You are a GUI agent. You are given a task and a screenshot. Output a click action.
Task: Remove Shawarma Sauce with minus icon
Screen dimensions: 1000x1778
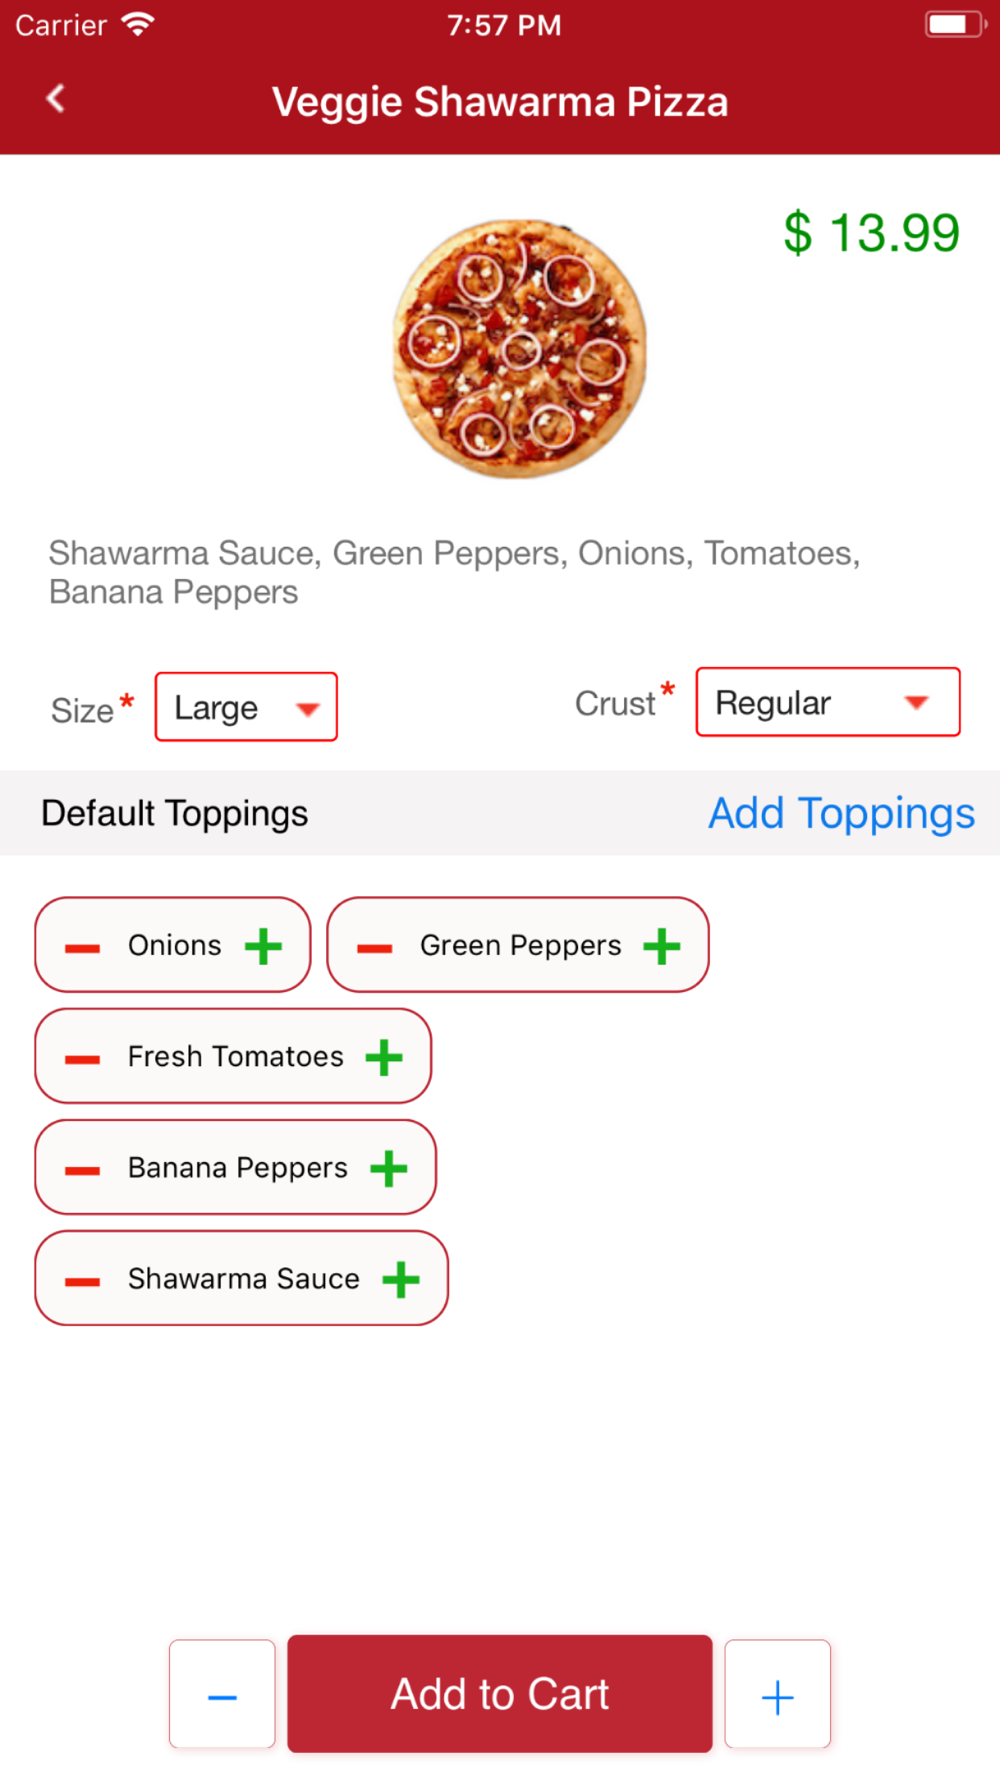tap(82, 1281)
